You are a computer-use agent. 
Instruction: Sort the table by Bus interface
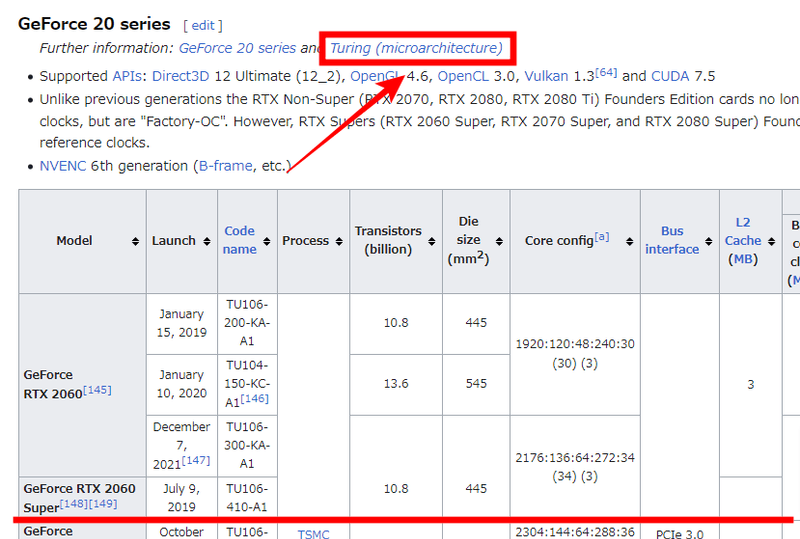[x=709, y=242]
